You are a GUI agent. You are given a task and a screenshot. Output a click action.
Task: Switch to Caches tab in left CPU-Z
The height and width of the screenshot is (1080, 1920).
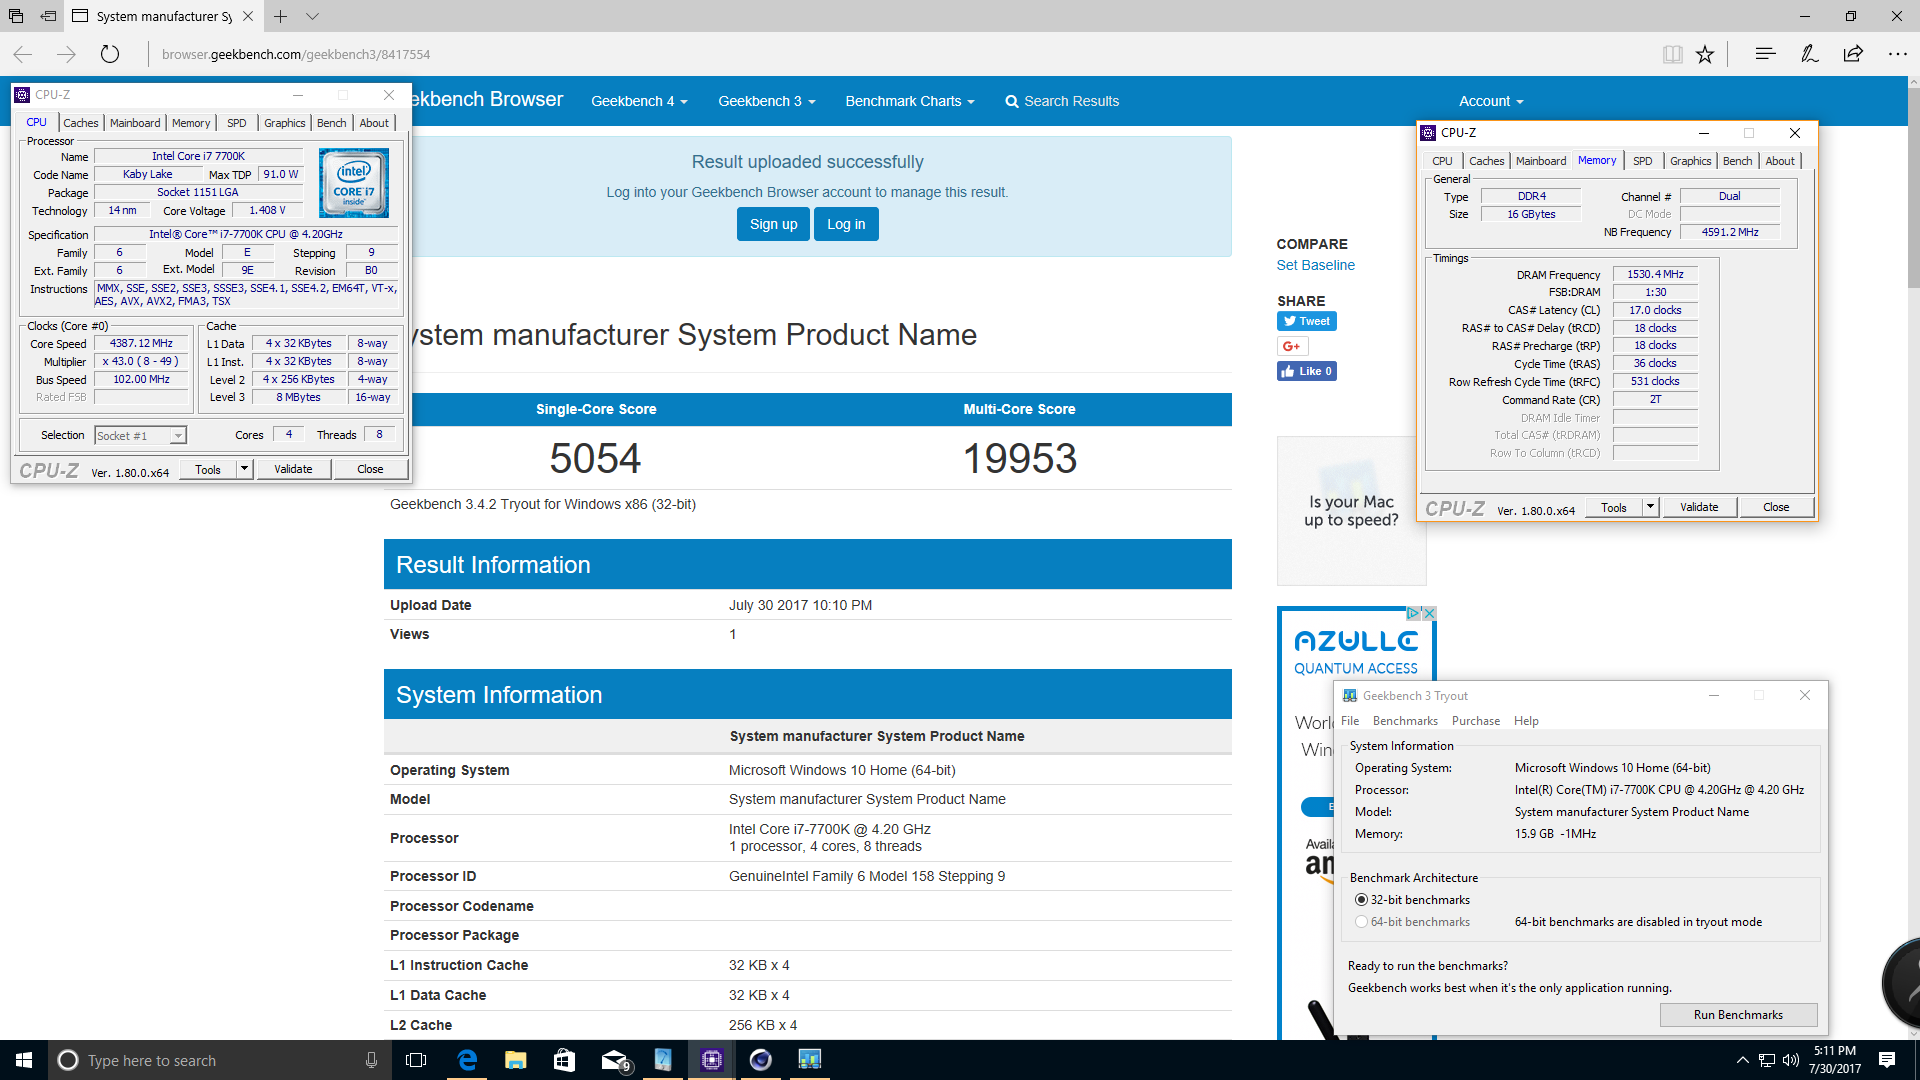coord(81,123)
